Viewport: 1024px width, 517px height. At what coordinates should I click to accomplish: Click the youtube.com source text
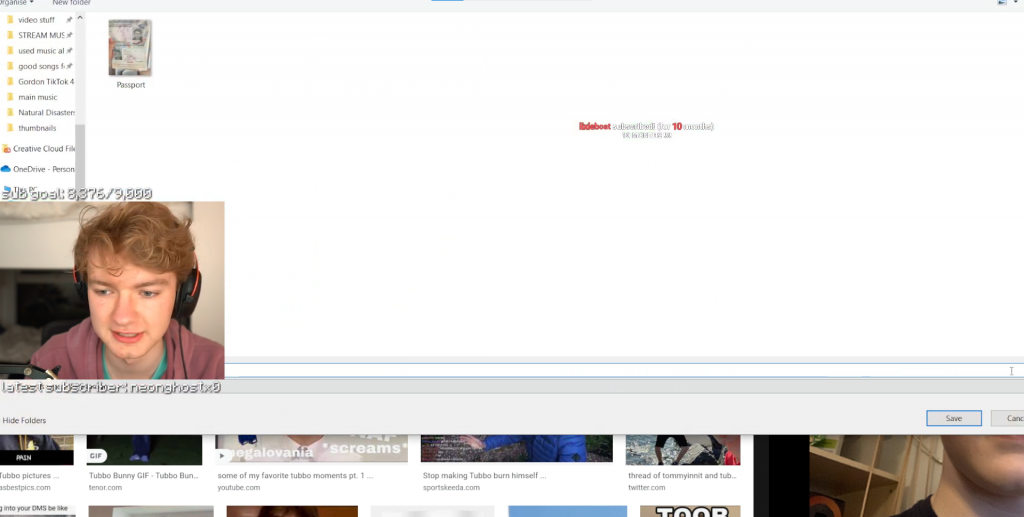pos(238,488)
